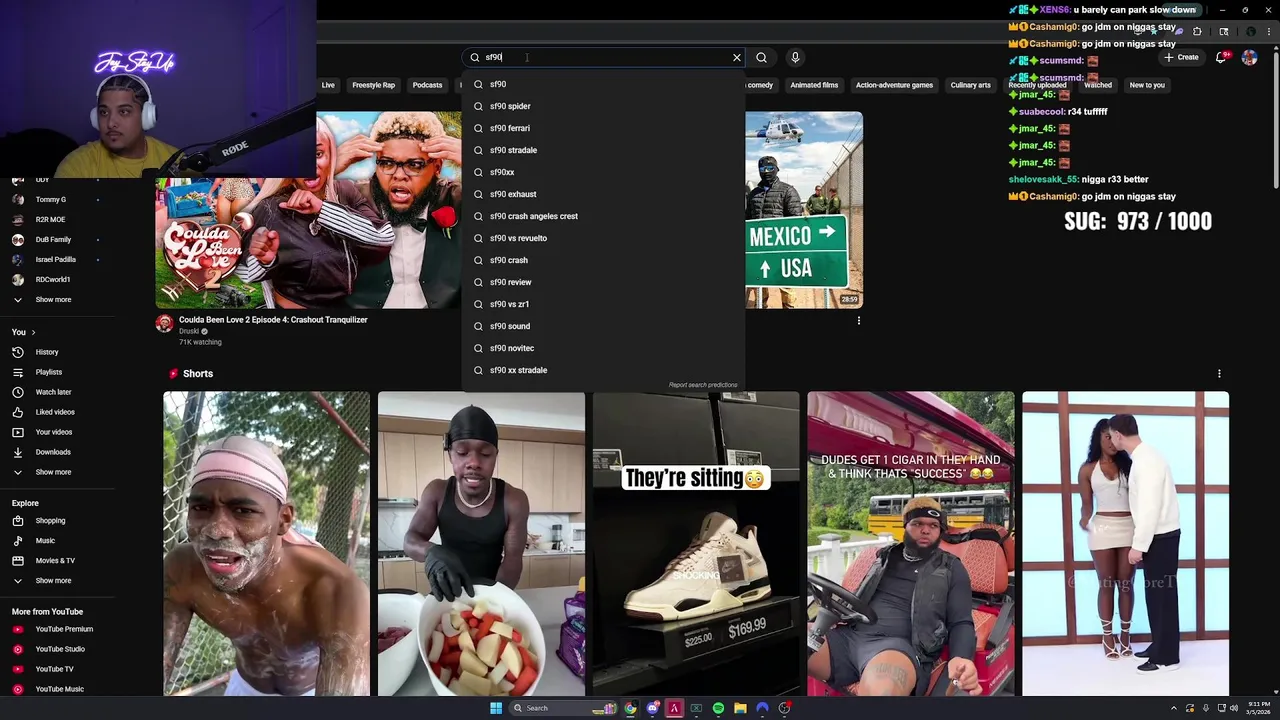Open Movies & TV in Explore
This screenshot has width=1280, height=720.
(x=57, y=560)
